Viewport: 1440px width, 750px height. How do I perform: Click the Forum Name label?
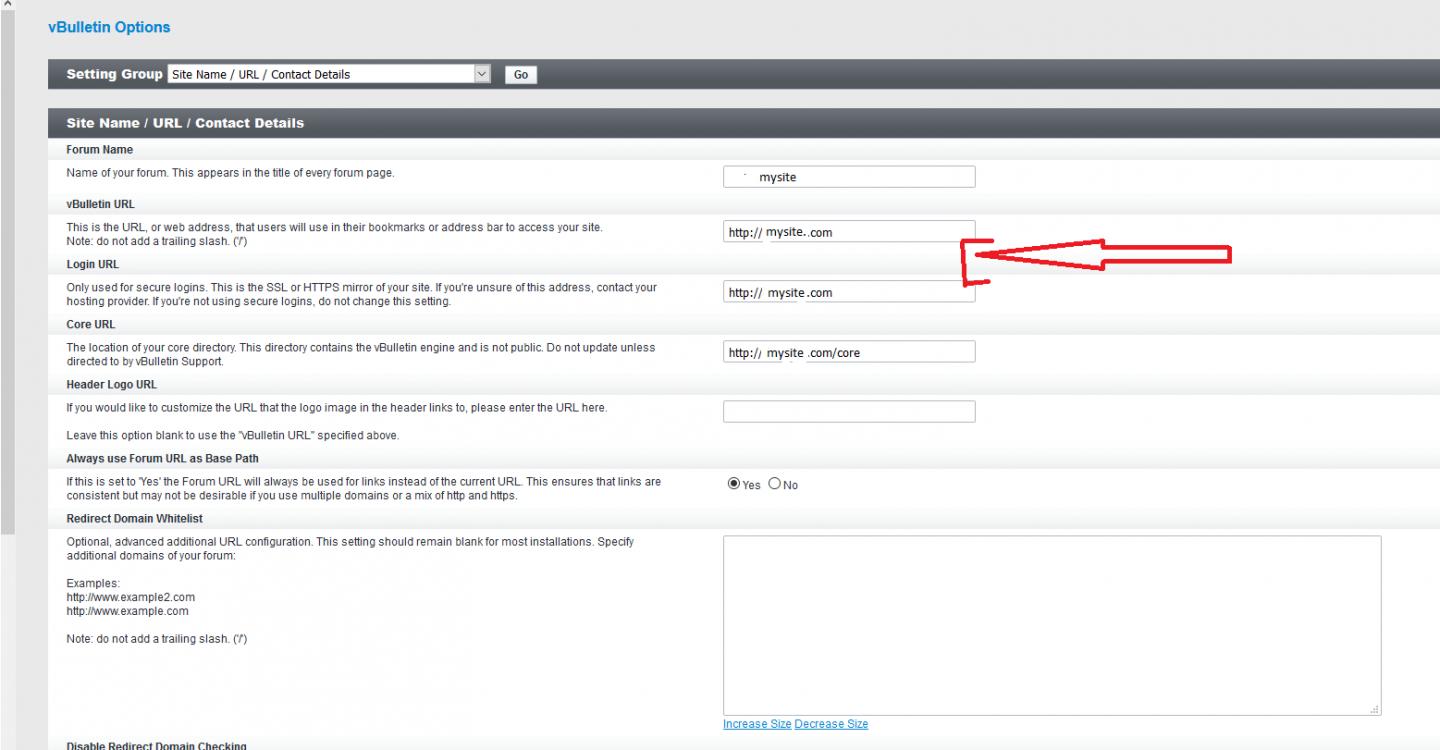[100, 150]
